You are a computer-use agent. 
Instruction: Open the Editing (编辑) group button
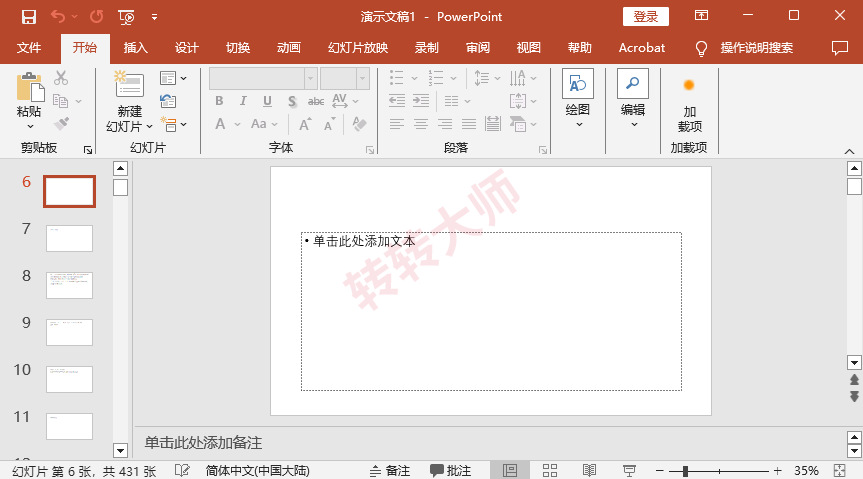pos(633,99)
